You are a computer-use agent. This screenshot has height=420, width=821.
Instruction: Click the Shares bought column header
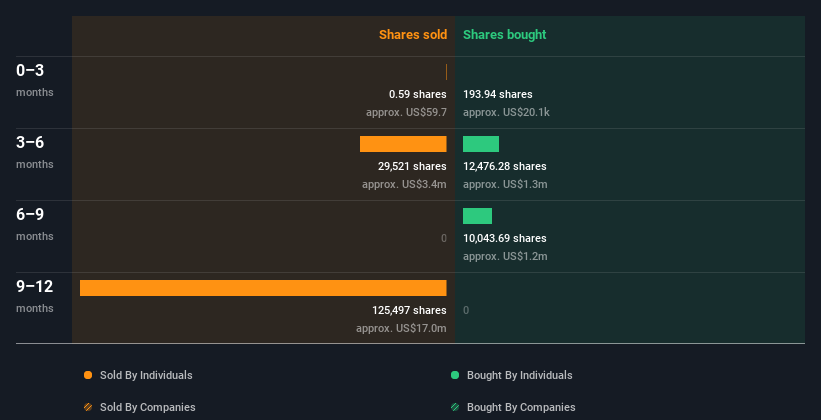pyautogui.click(x=505, y=35)
